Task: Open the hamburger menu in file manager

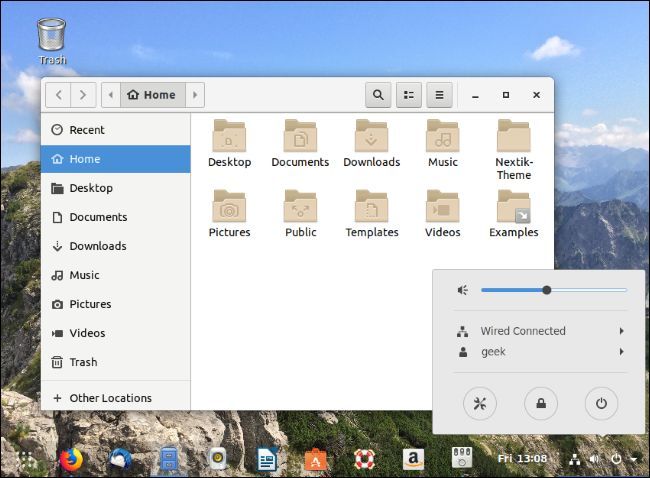Action: [438, 95]
